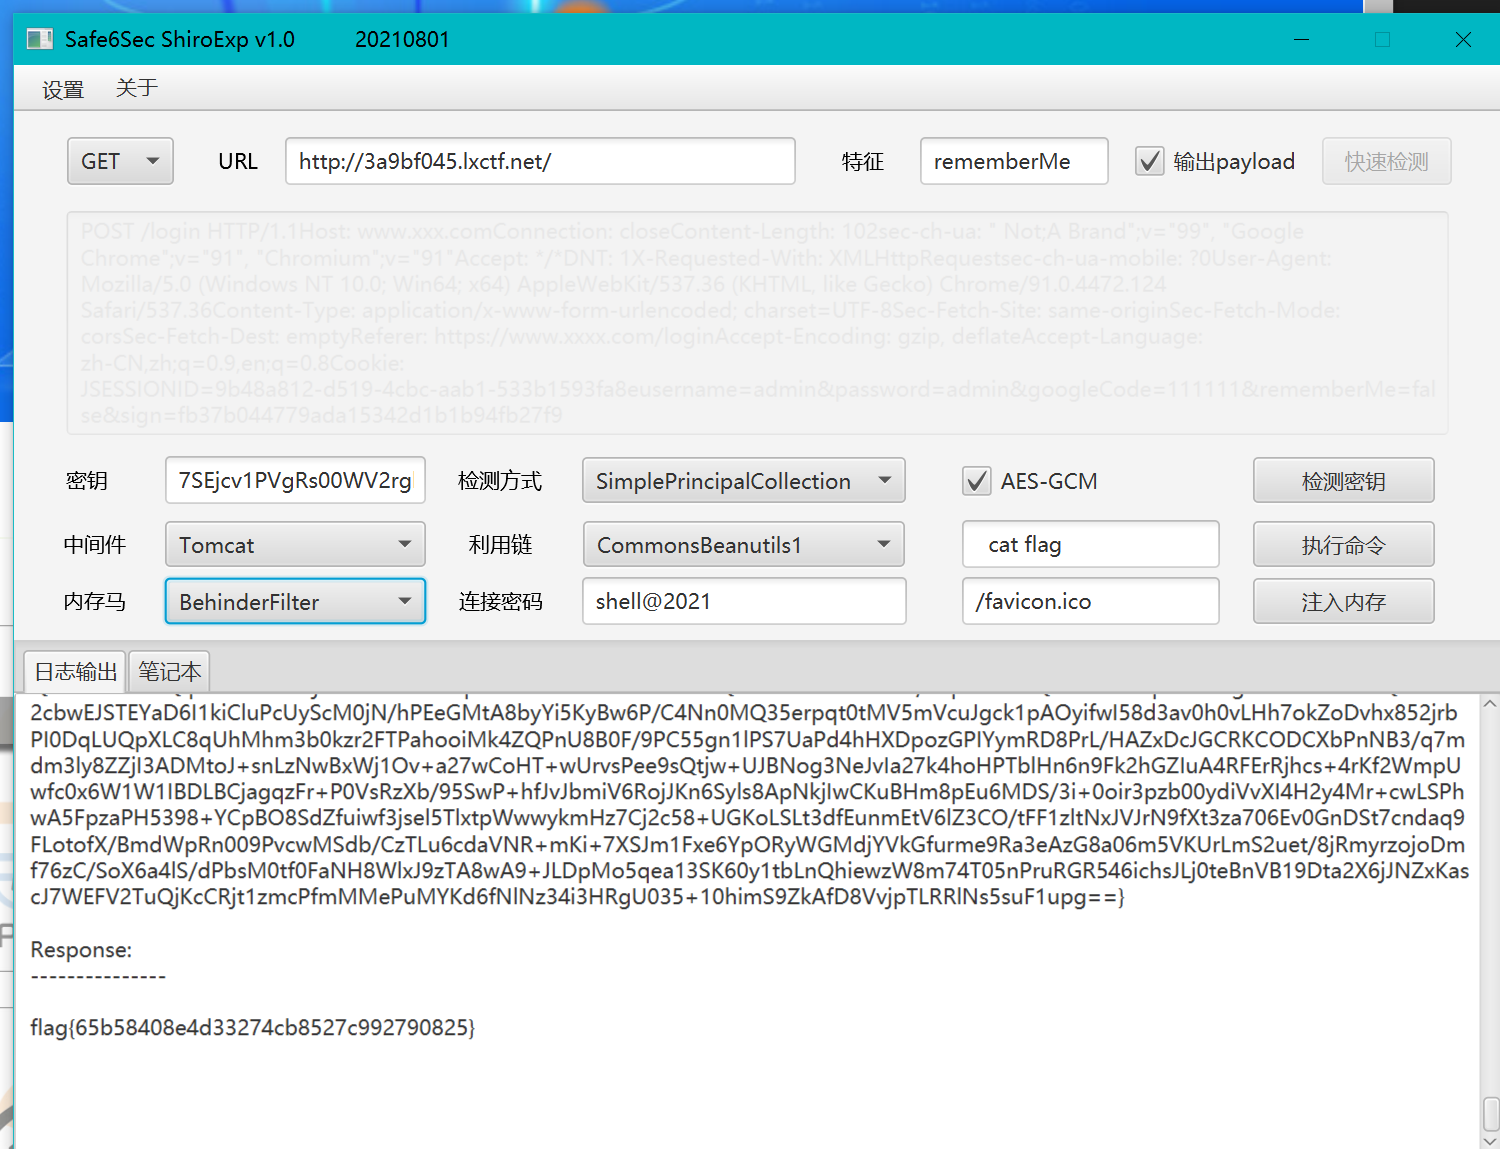Click the Safe6Sec ShiroExp app icon in title bar
This screenshot has width=1500, height=1149.
click(x=39, y=39)
